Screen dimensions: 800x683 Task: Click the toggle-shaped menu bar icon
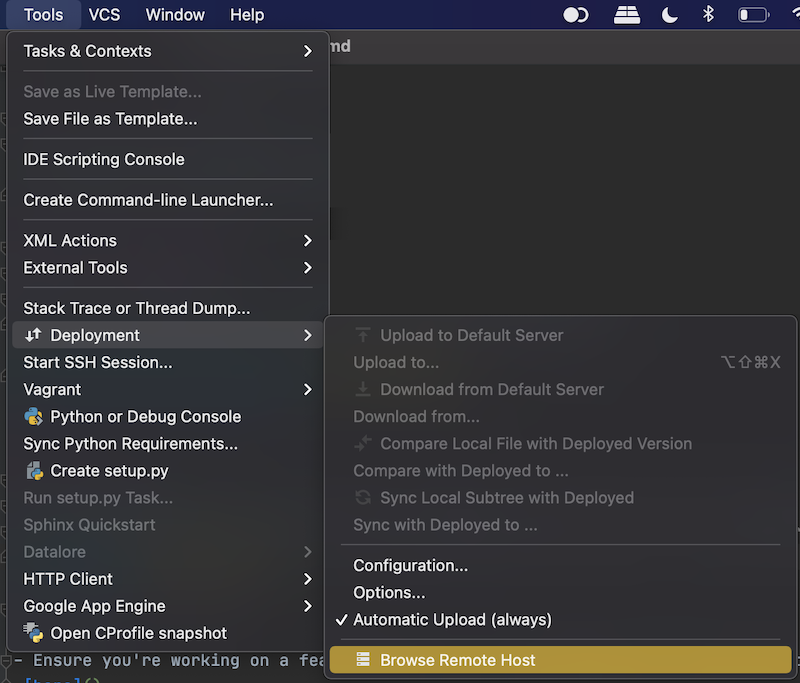coord(576,15)
